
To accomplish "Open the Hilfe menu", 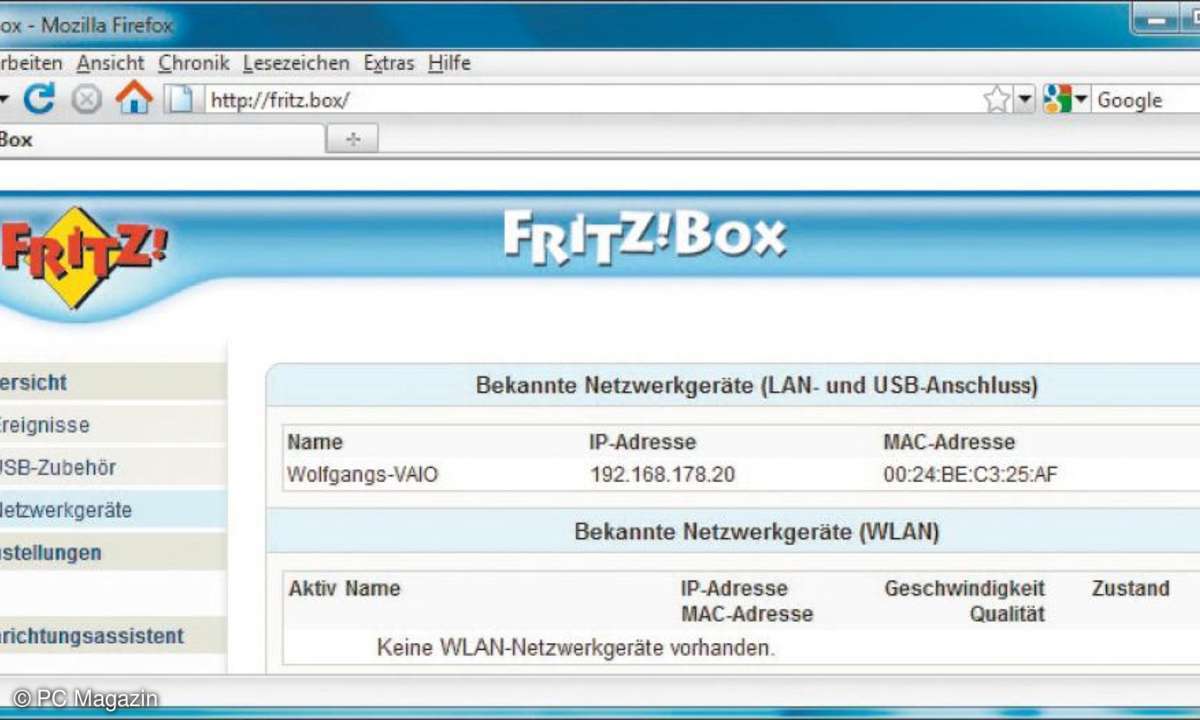I will tap(449, 63).
